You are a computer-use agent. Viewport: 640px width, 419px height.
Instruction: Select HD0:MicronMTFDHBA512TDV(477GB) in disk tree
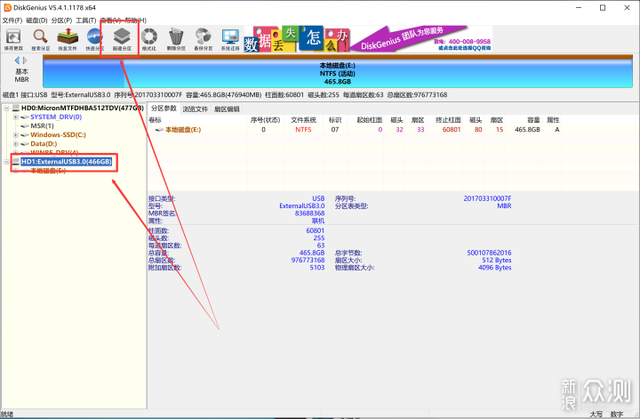point(82,108)
